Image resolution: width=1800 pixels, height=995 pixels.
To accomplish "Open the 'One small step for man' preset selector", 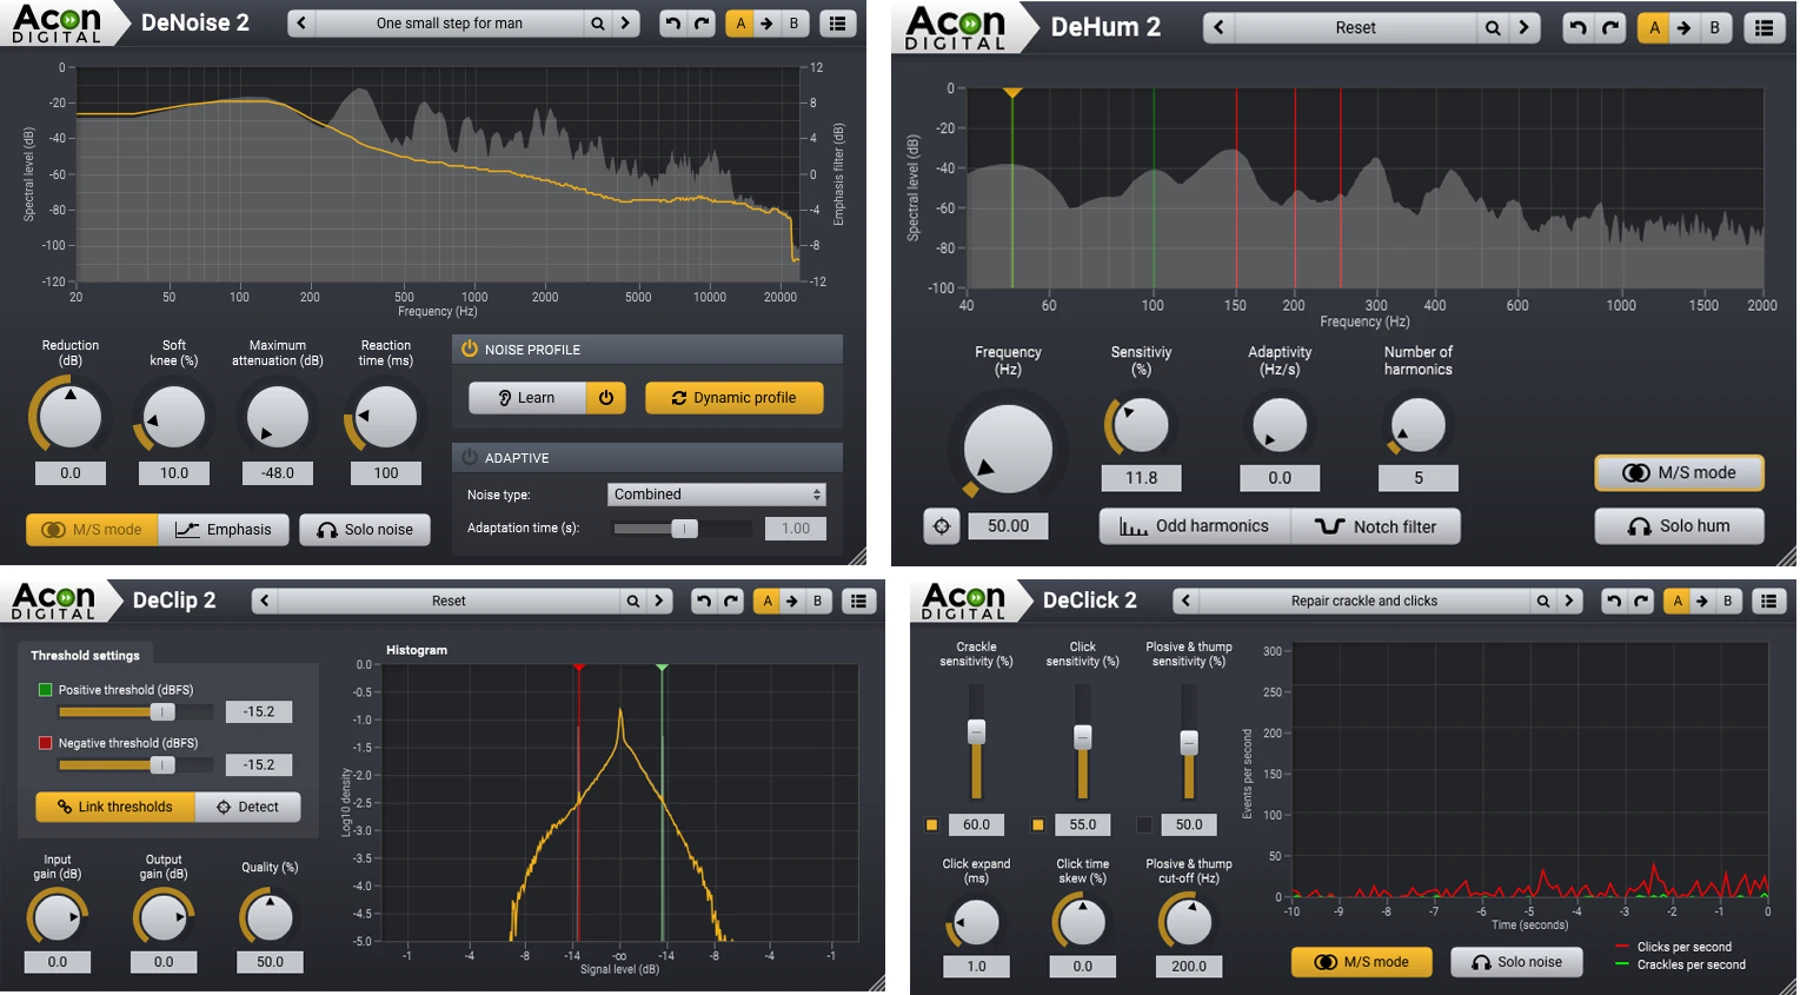I will click(449, 23).
